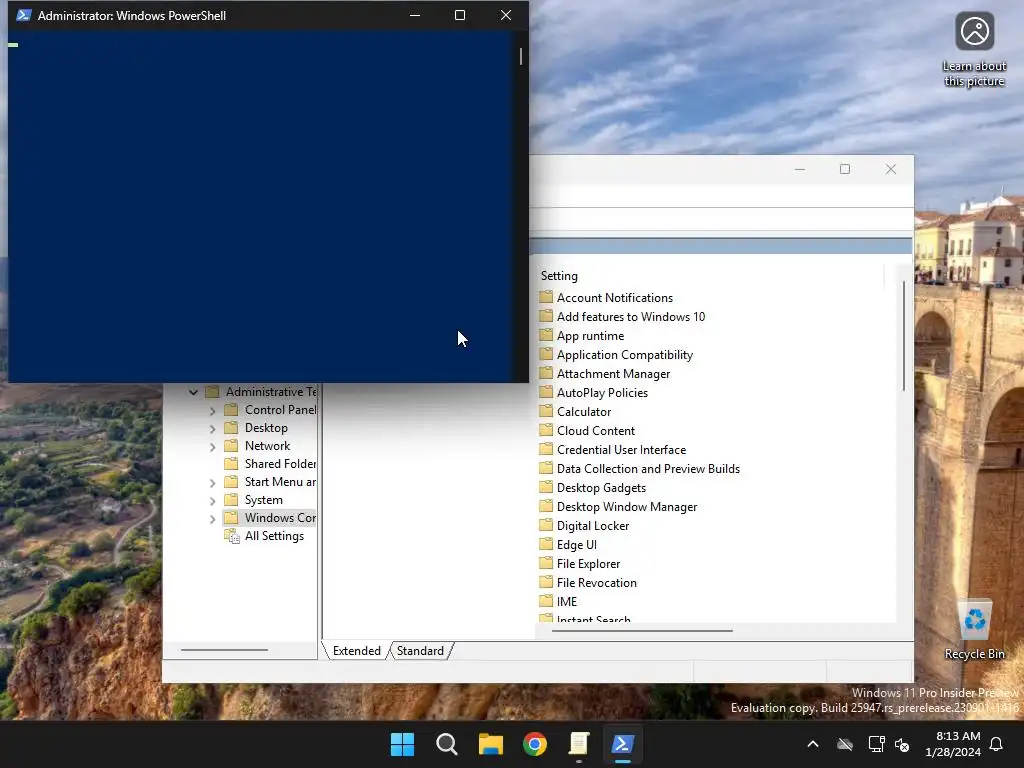Click the settings list horizontal scrollbar
1024x768 pixels.
[643, 631]
